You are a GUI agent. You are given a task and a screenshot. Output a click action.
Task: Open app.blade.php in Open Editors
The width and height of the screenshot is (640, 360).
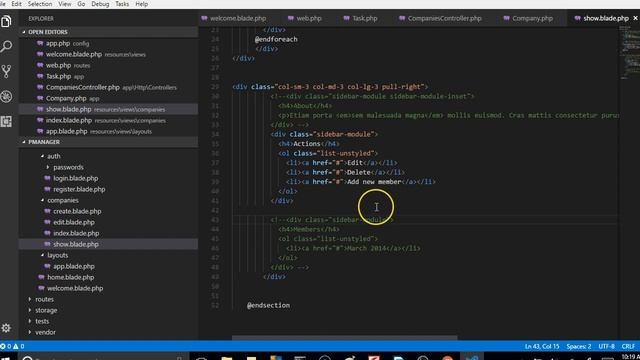(109, 131)
